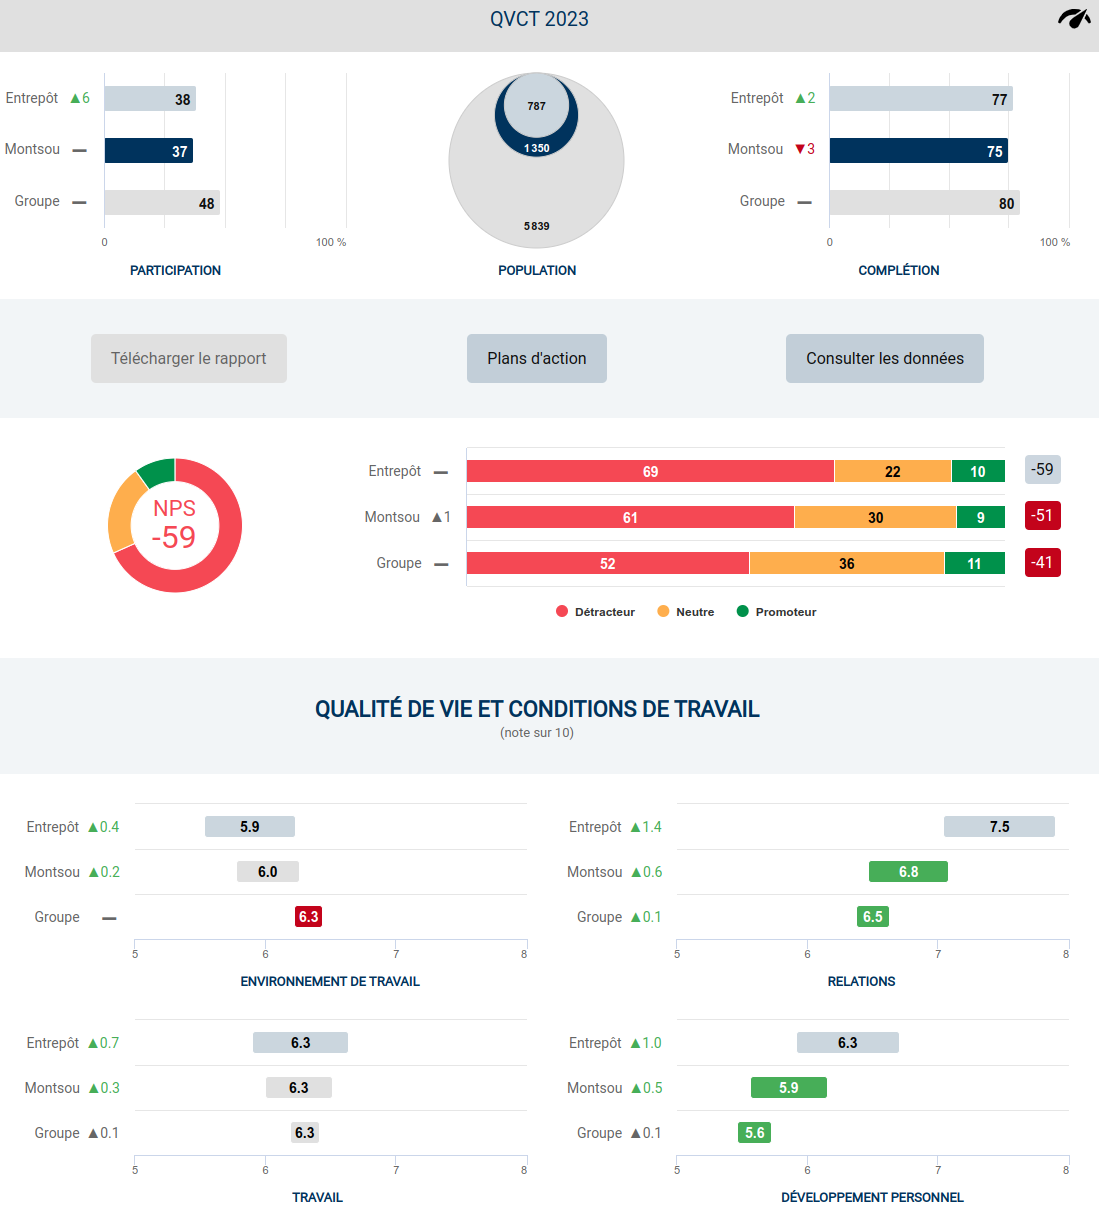Screen dimensions: 1099x1209
Task: Select the 5 839 group population bubble
Action: tap(536, 215)
